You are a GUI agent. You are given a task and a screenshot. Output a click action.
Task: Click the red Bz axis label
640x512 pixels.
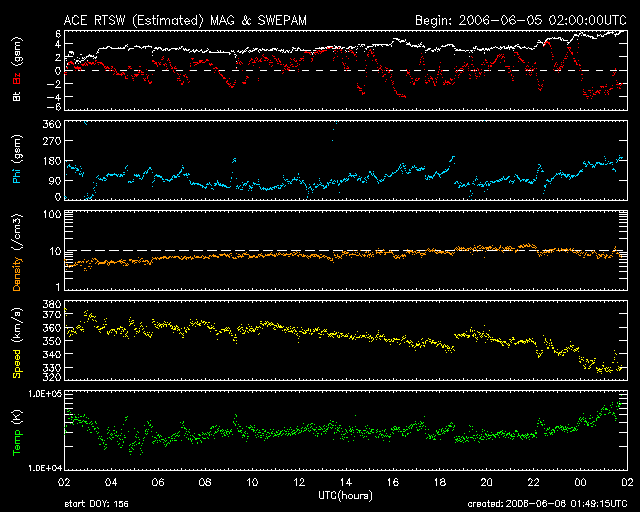16,79
